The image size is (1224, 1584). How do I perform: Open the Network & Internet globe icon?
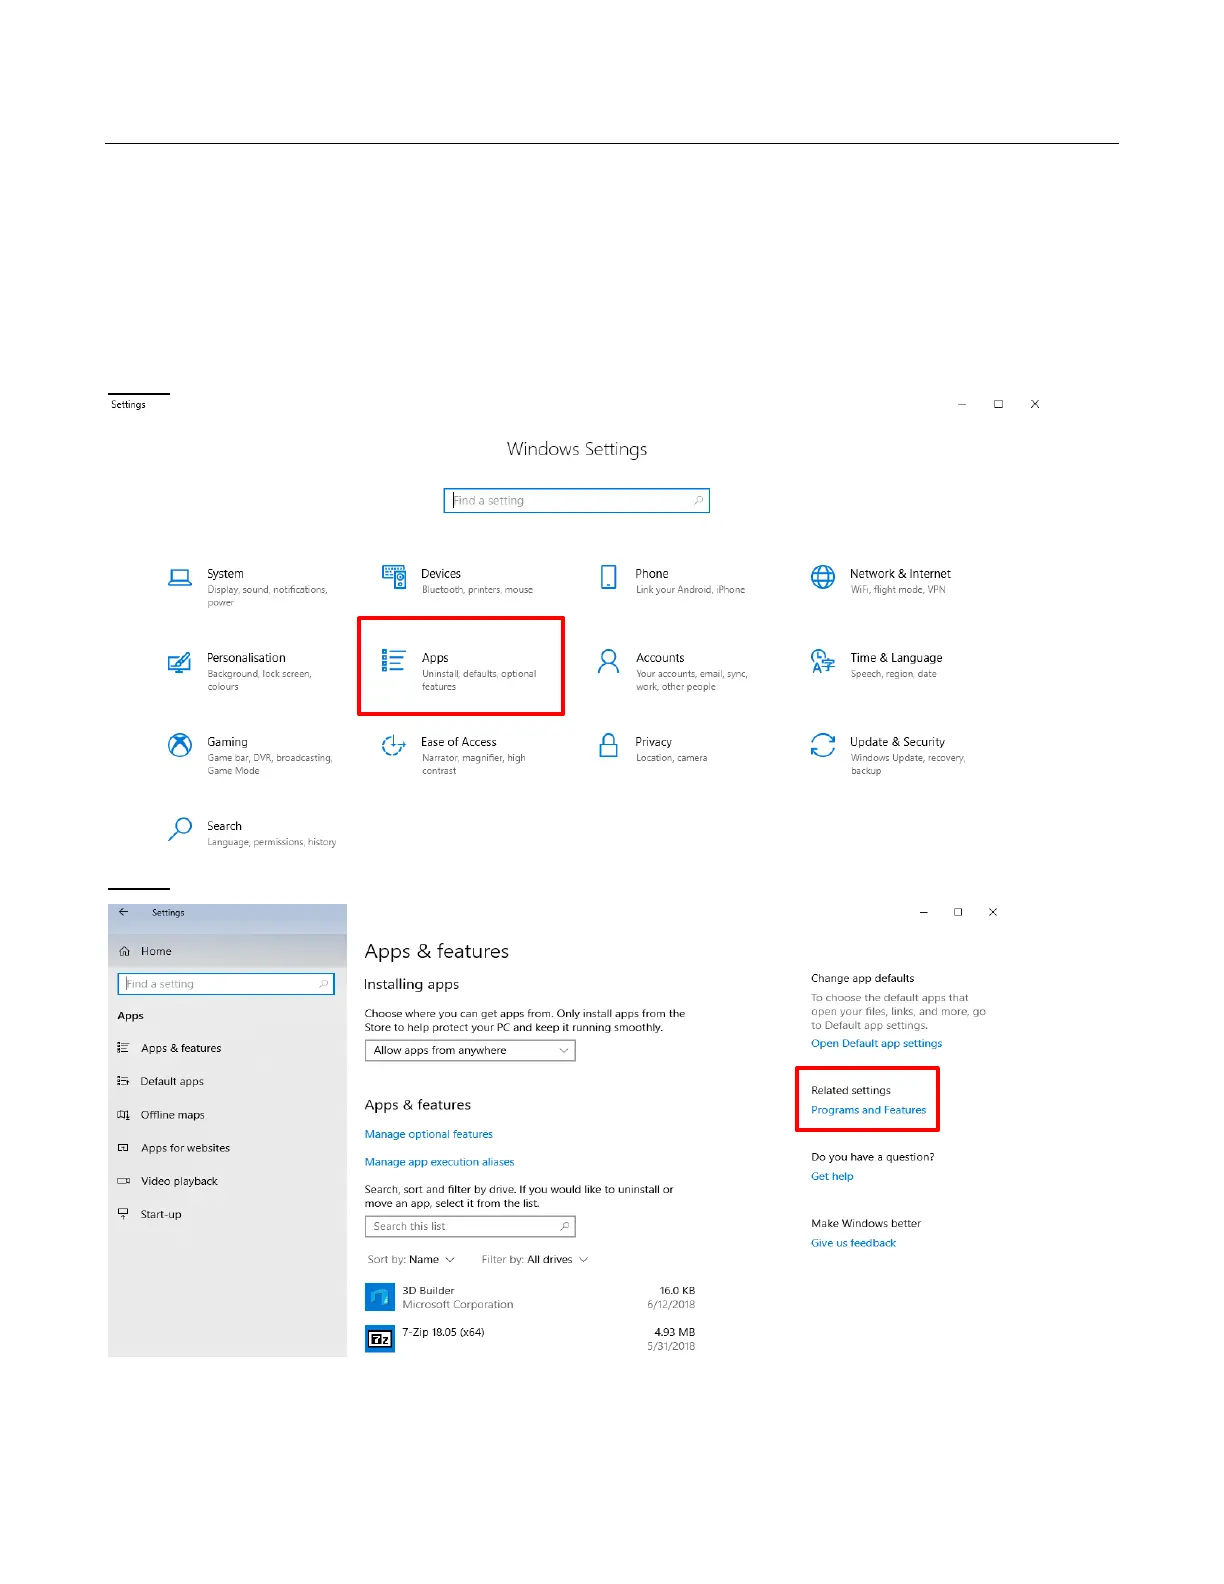[x=823, y=577]
